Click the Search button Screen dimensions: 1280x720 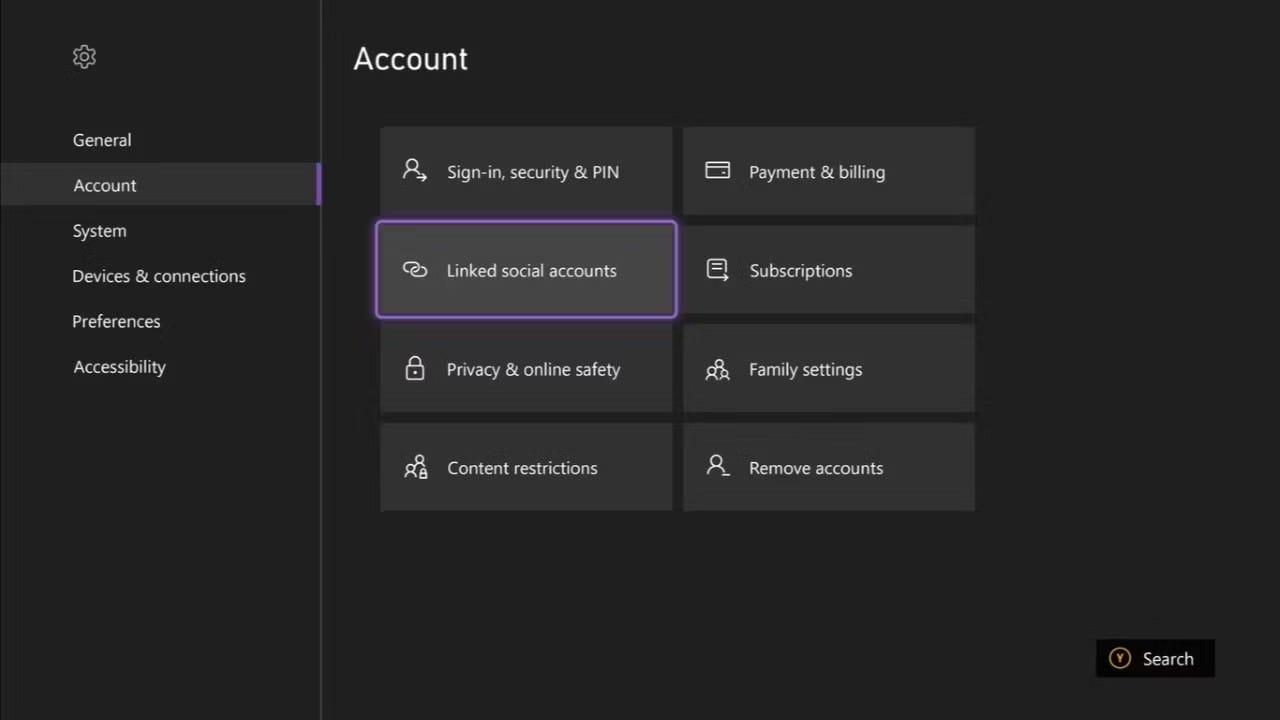tap(1155, 658)
